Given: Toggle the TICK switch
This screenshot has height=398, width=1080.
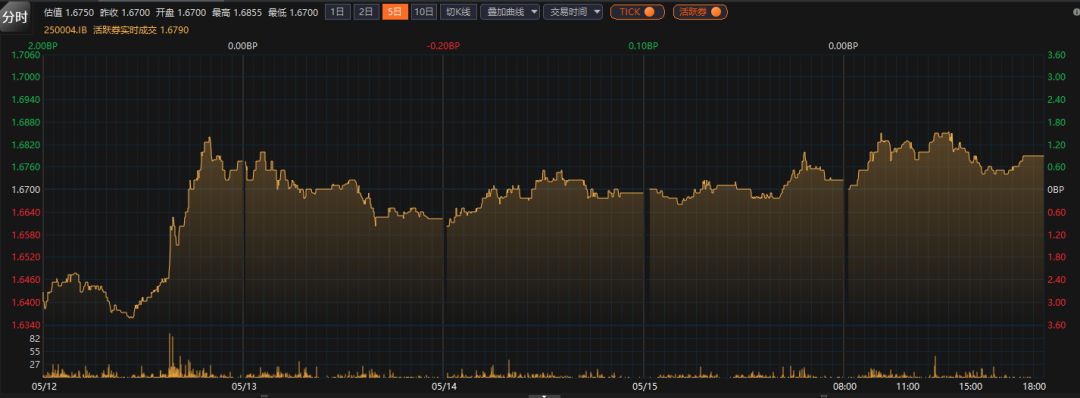Looking at the screenshot, I should pos(637,12).
